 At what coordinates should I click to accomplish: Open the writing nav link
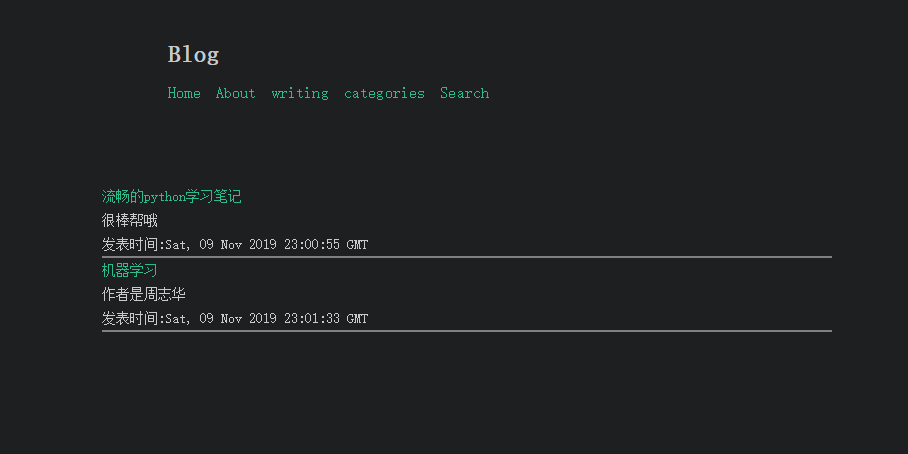point(300,93)
